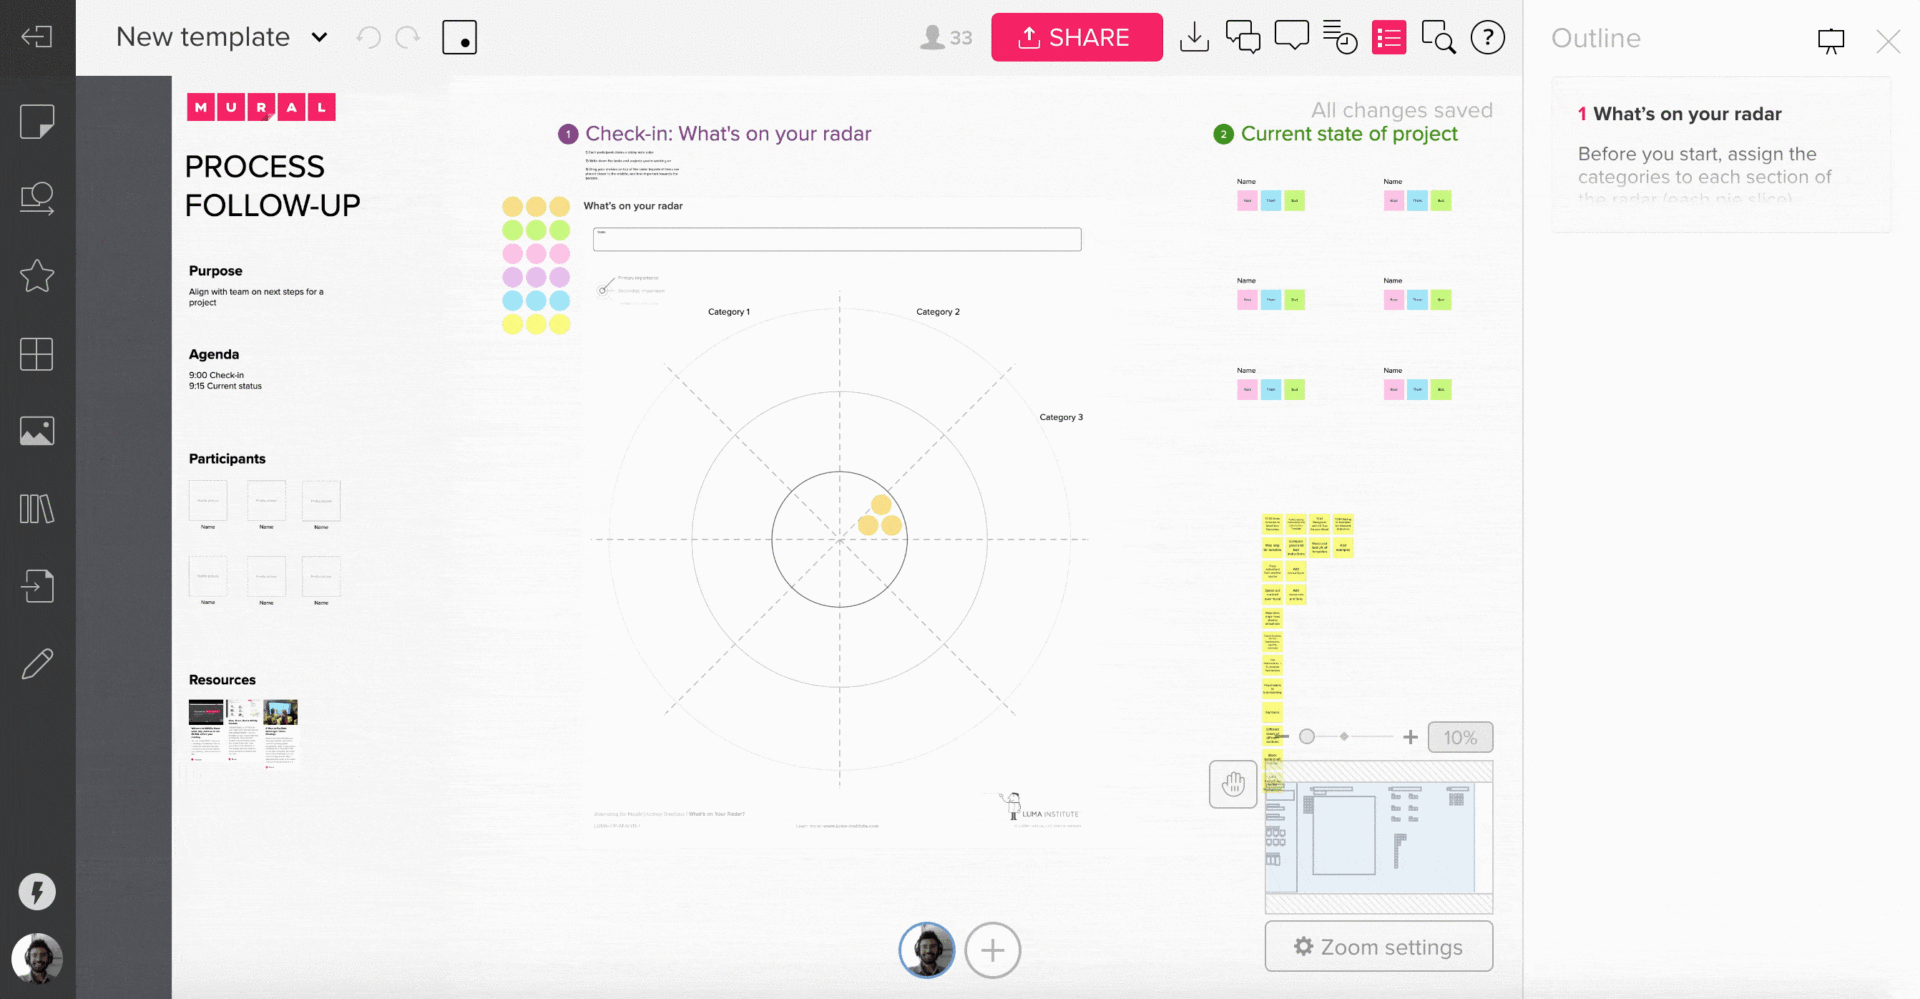Open the content library books icon
Screen dimensions: 1920x999
click(37, 509)
